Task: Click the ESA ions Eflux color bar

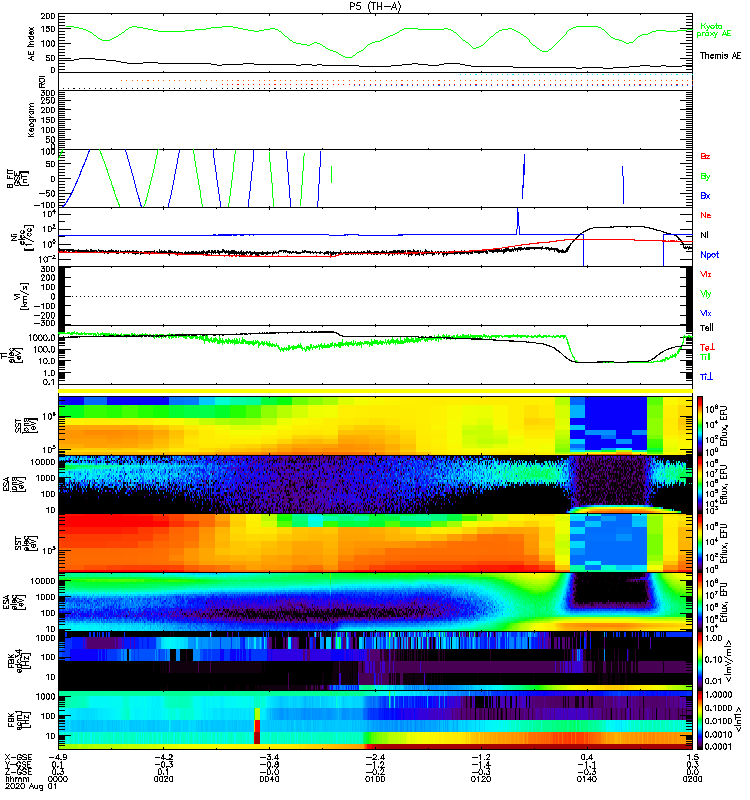Action: coord(700,484)
